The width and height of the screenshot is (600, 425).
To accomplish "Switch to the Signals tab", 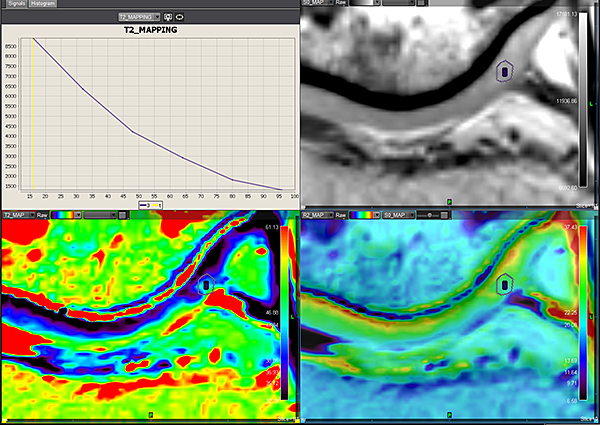I will [13, 5].
